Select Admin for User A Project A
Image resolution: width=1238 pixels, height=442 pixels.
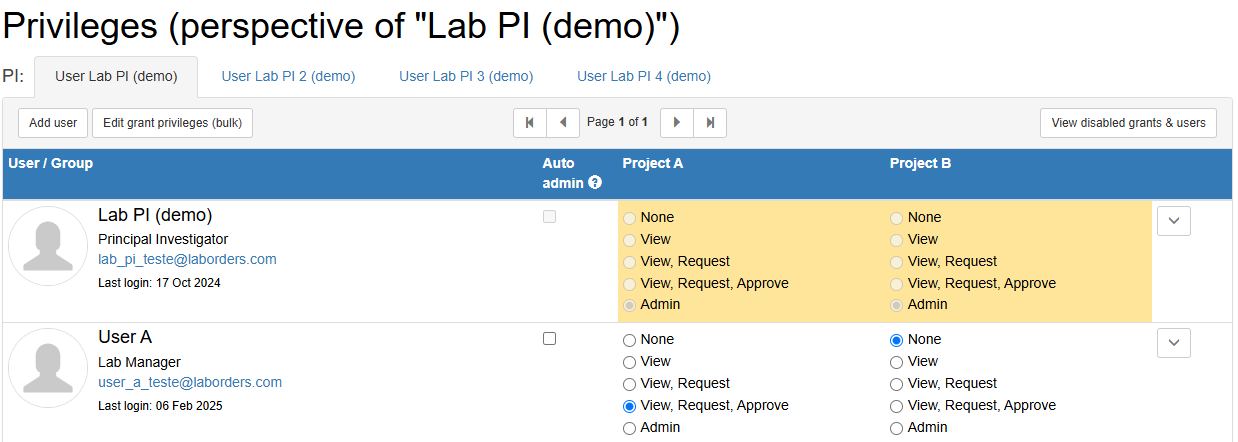click(629, 428)
